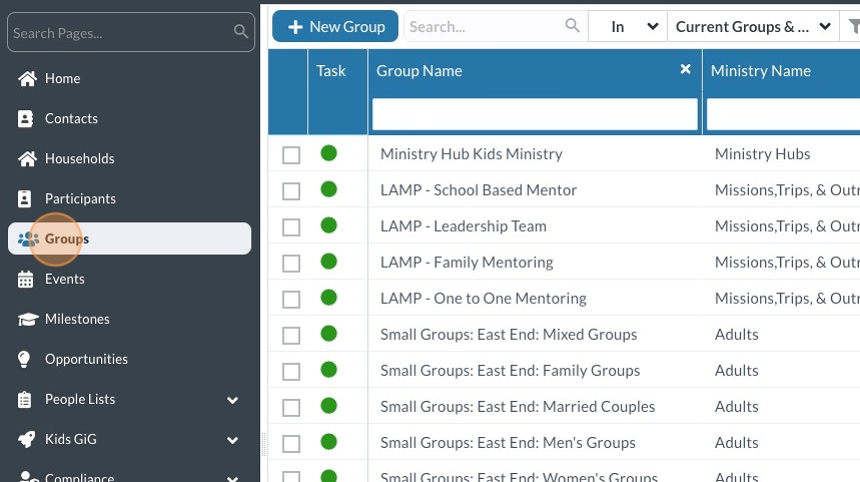Expand the People Lists menu chevron
The width and height of the screenshot is (860, 482).
pos(233,400)
